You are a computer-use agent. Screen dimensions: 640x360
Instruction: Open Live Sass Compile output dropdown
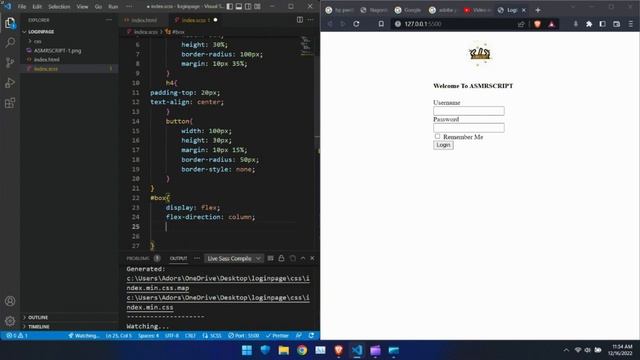coord(233,258)
